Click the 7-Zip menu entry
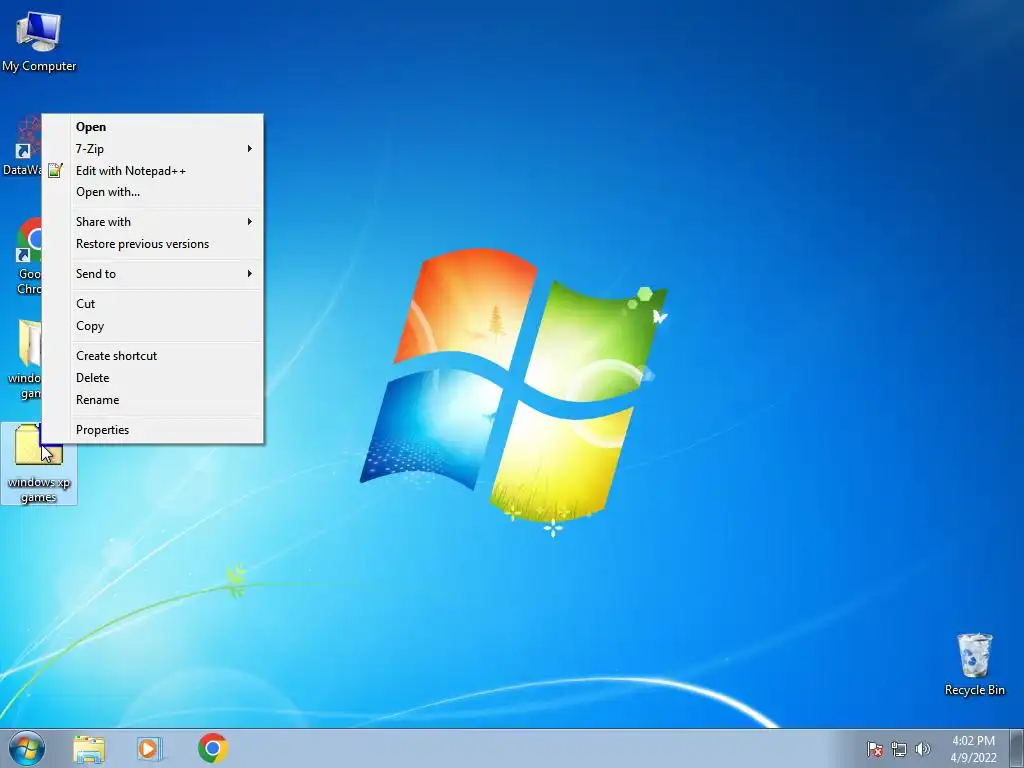The image size is (1024, 768). (x=153, y=149)
